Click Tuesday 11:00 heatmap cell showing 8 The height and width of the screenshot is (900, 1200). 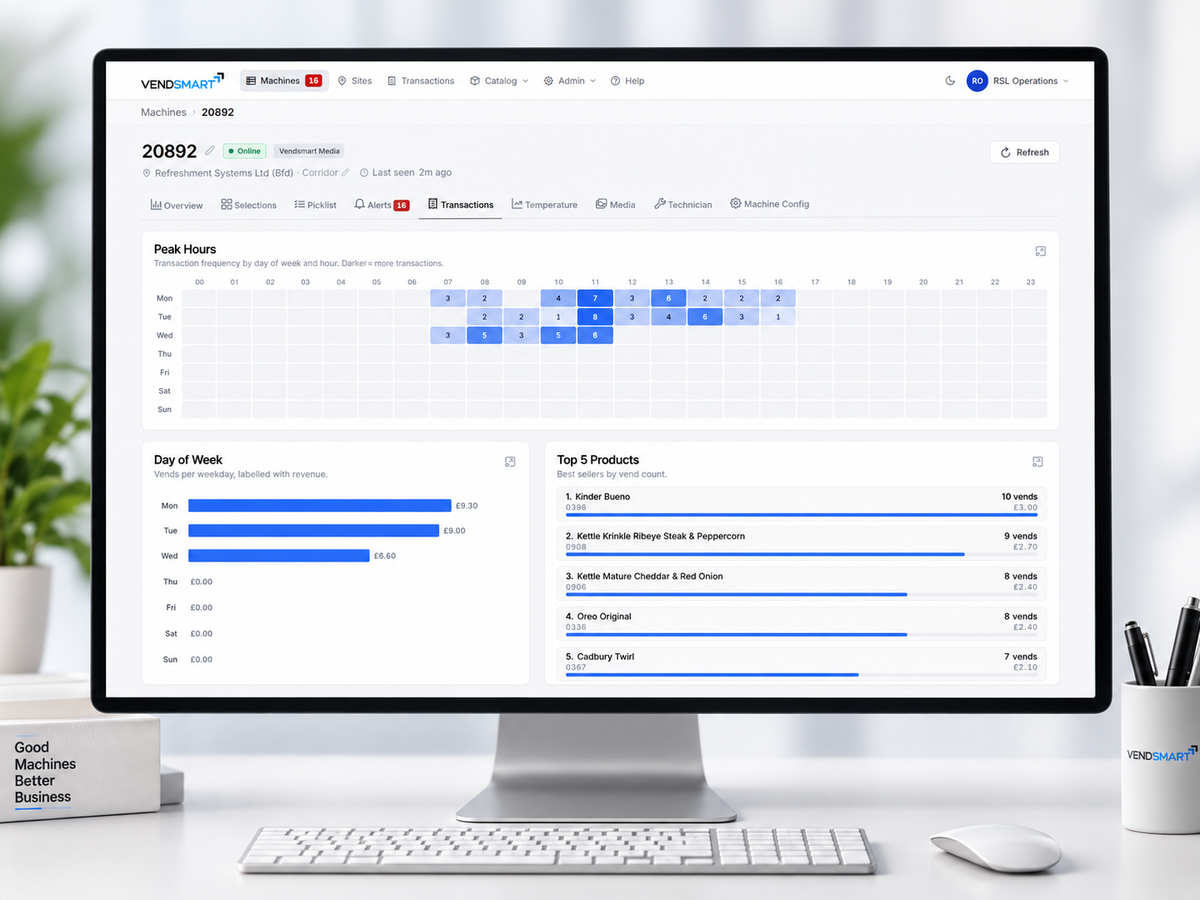pos(595,317)
